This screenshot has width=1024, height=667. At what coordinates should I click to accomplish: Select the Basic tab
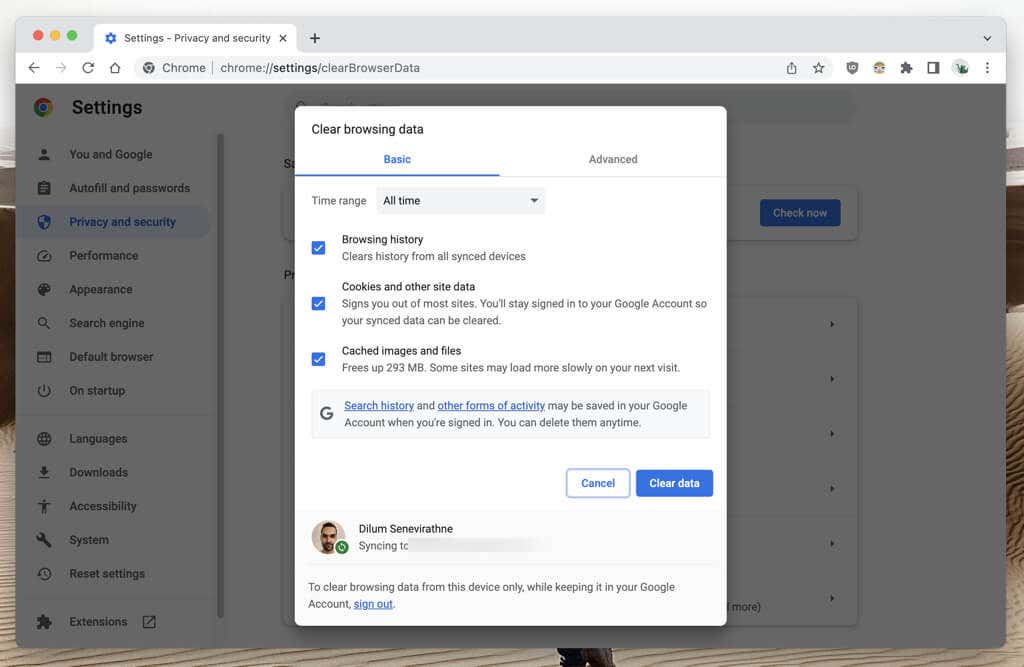397,159
